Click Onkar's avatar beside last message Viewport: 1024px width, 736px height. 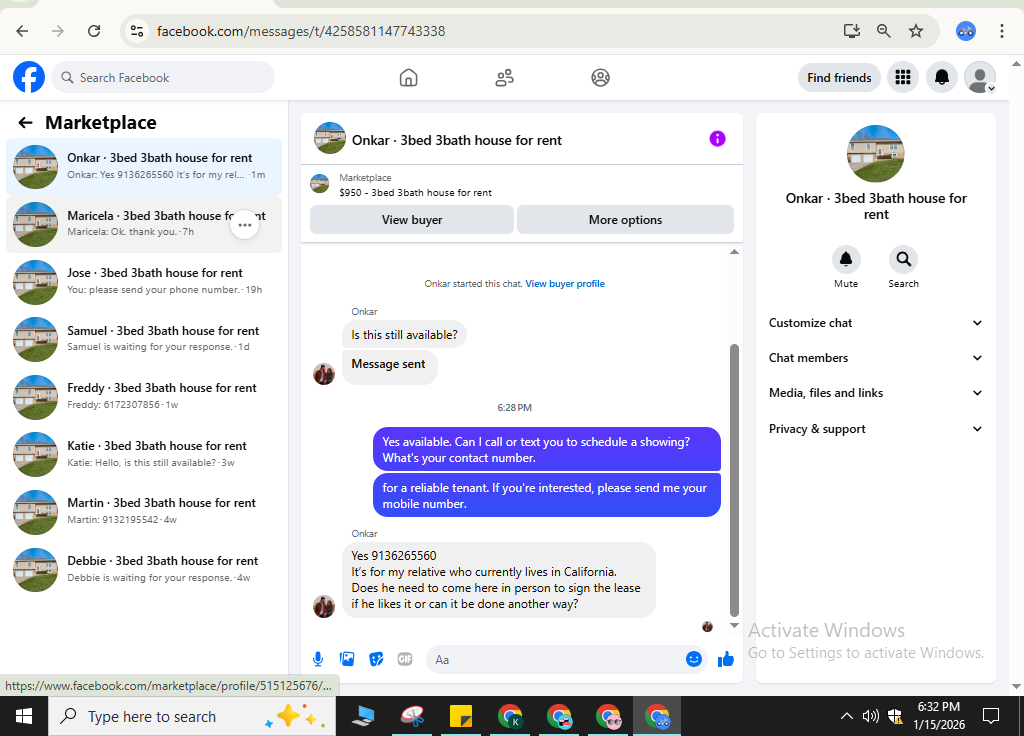click(324, 607)
